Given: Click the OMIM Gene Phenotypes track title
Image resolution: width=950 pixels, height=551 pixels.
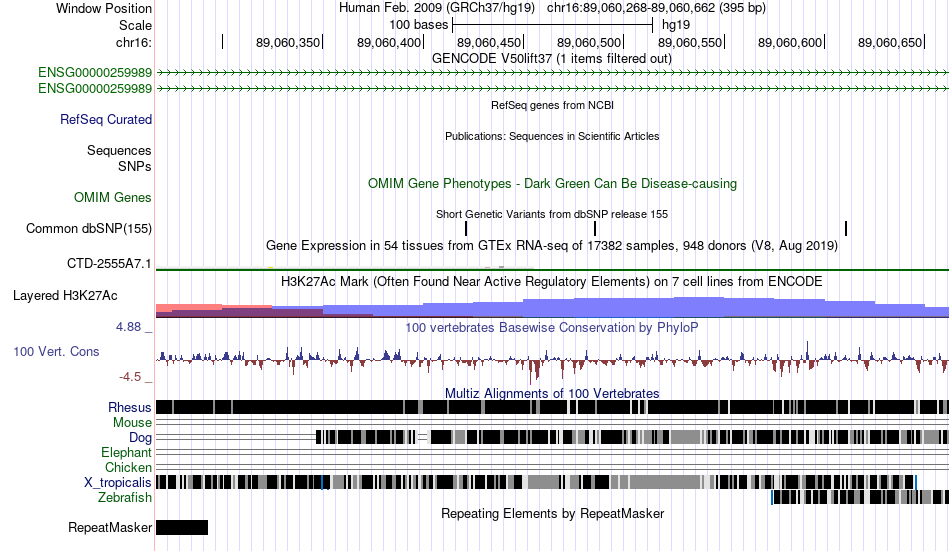Looking at the screenshot, I should point(552,184).
